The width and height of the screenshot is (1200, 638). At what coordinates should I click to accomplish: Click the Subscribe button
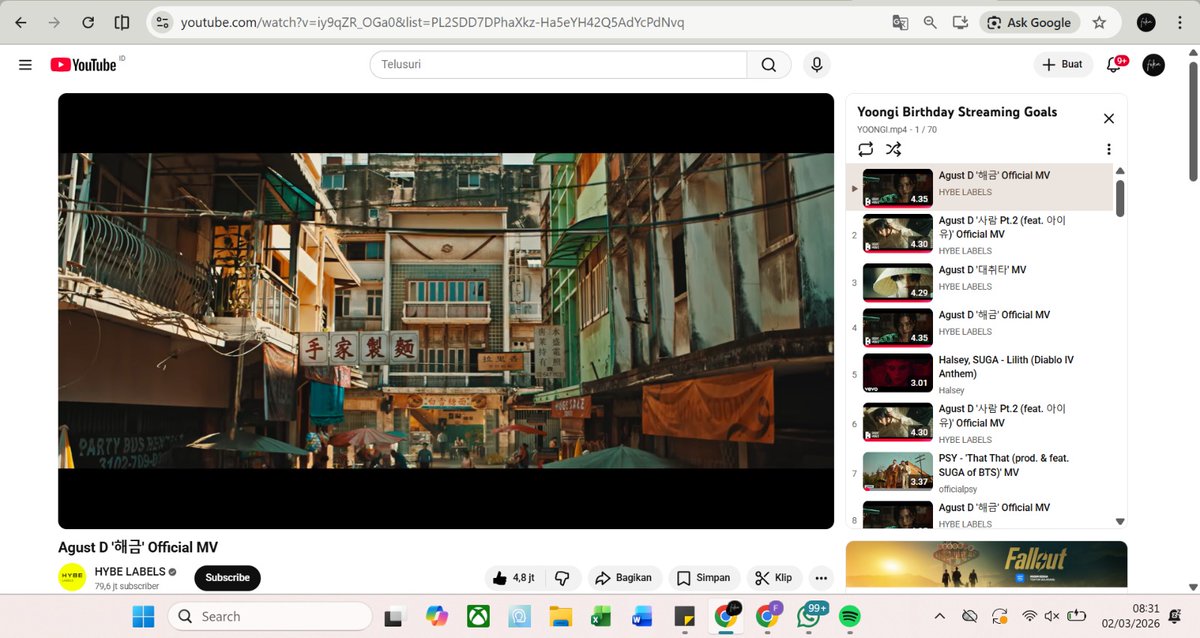coord(227,578)
